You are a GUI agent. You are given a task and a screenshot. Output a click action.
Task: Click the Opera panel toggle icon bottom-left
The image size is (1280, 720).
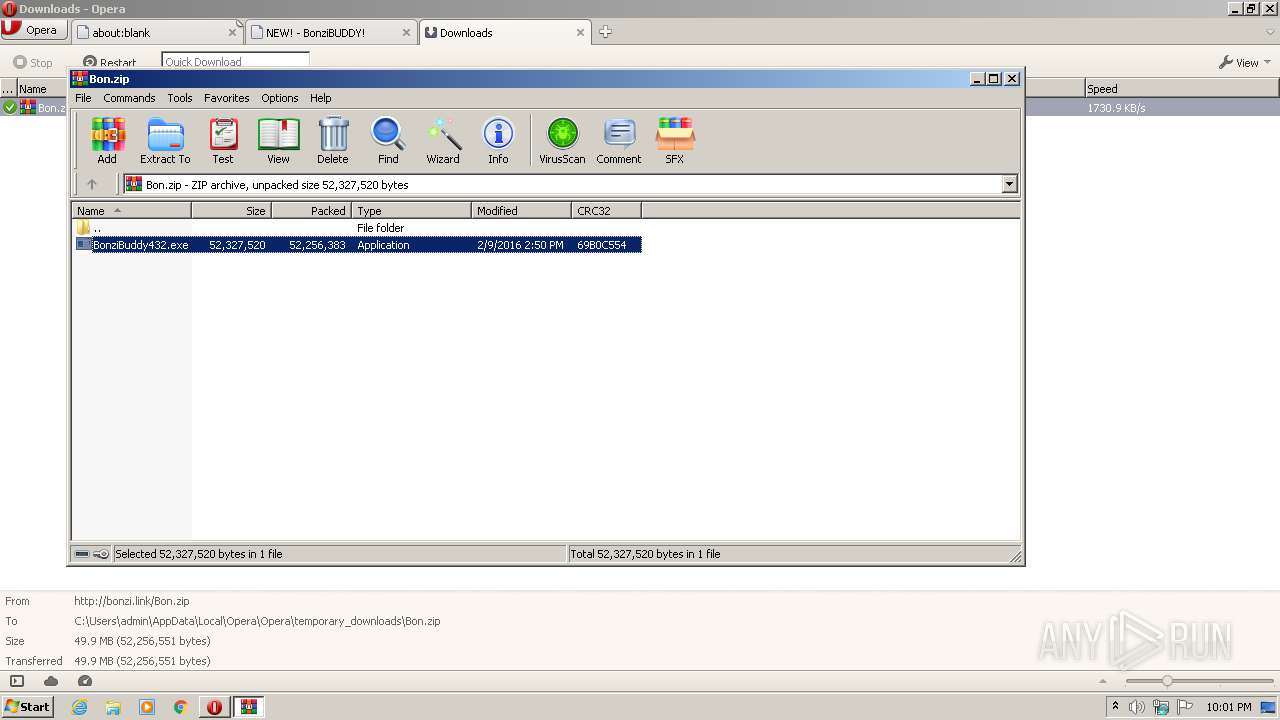point(17,681)
